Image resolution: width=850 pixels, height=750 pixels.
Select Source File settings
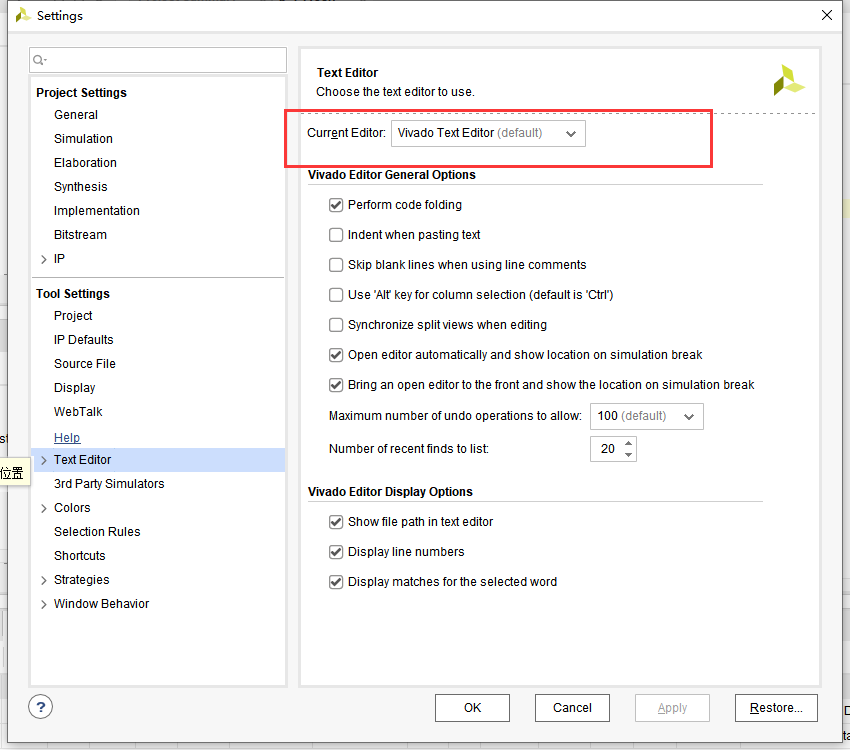85,364
